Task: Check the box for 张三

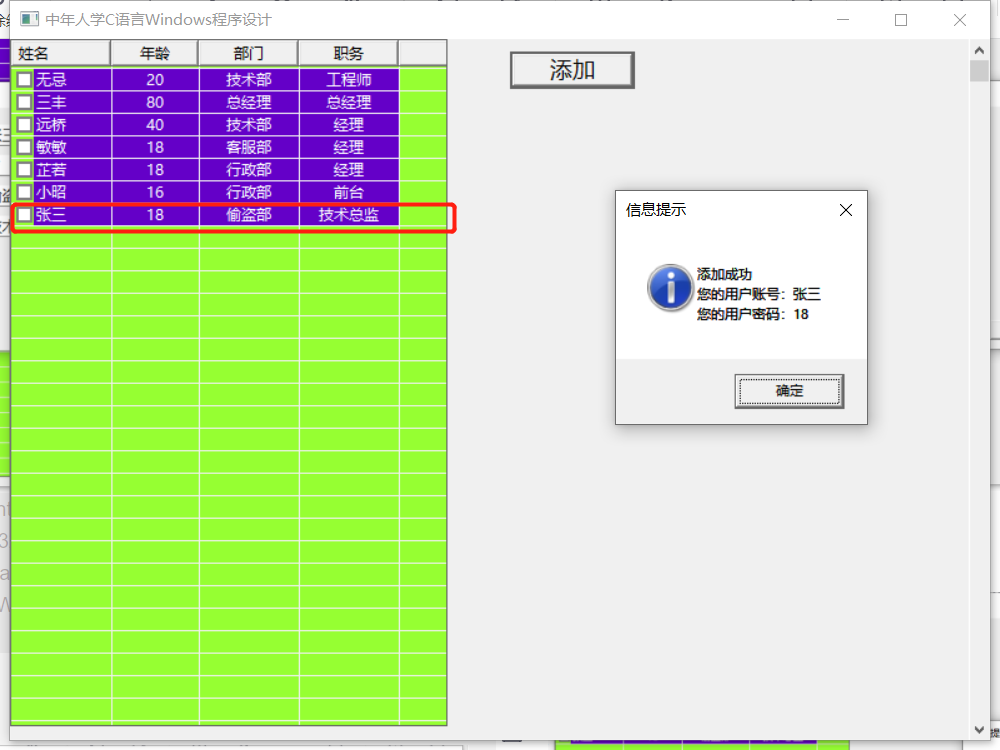Action: click(24, 215)
